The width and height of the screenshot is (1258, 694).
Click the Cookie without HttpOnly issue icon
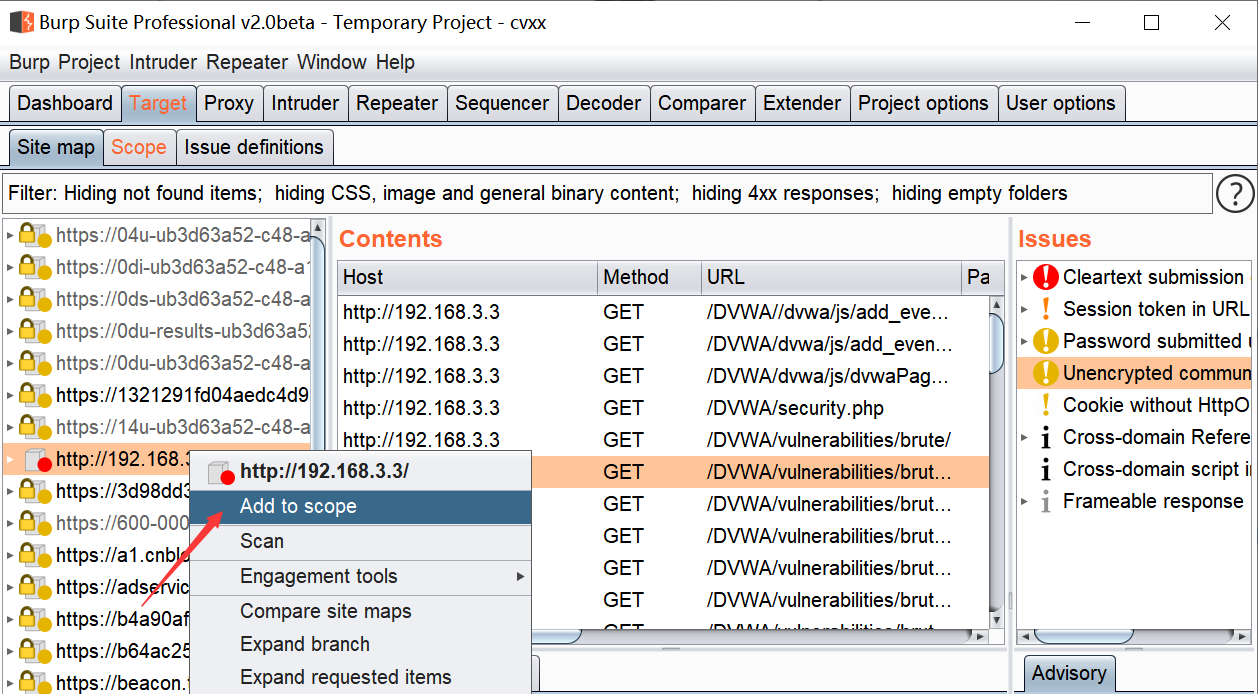point(1046,405)
